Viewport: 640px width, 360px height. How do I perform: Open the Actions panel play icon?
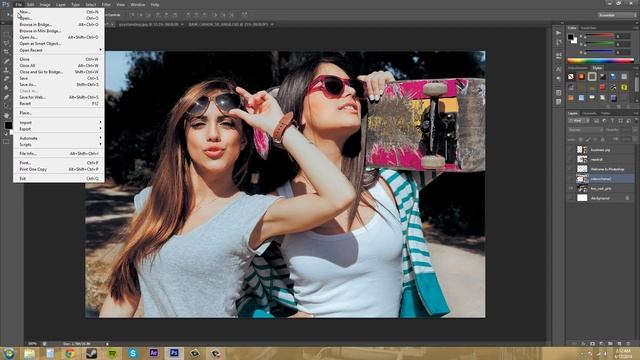pyautogui.click(x=558, y=33)
